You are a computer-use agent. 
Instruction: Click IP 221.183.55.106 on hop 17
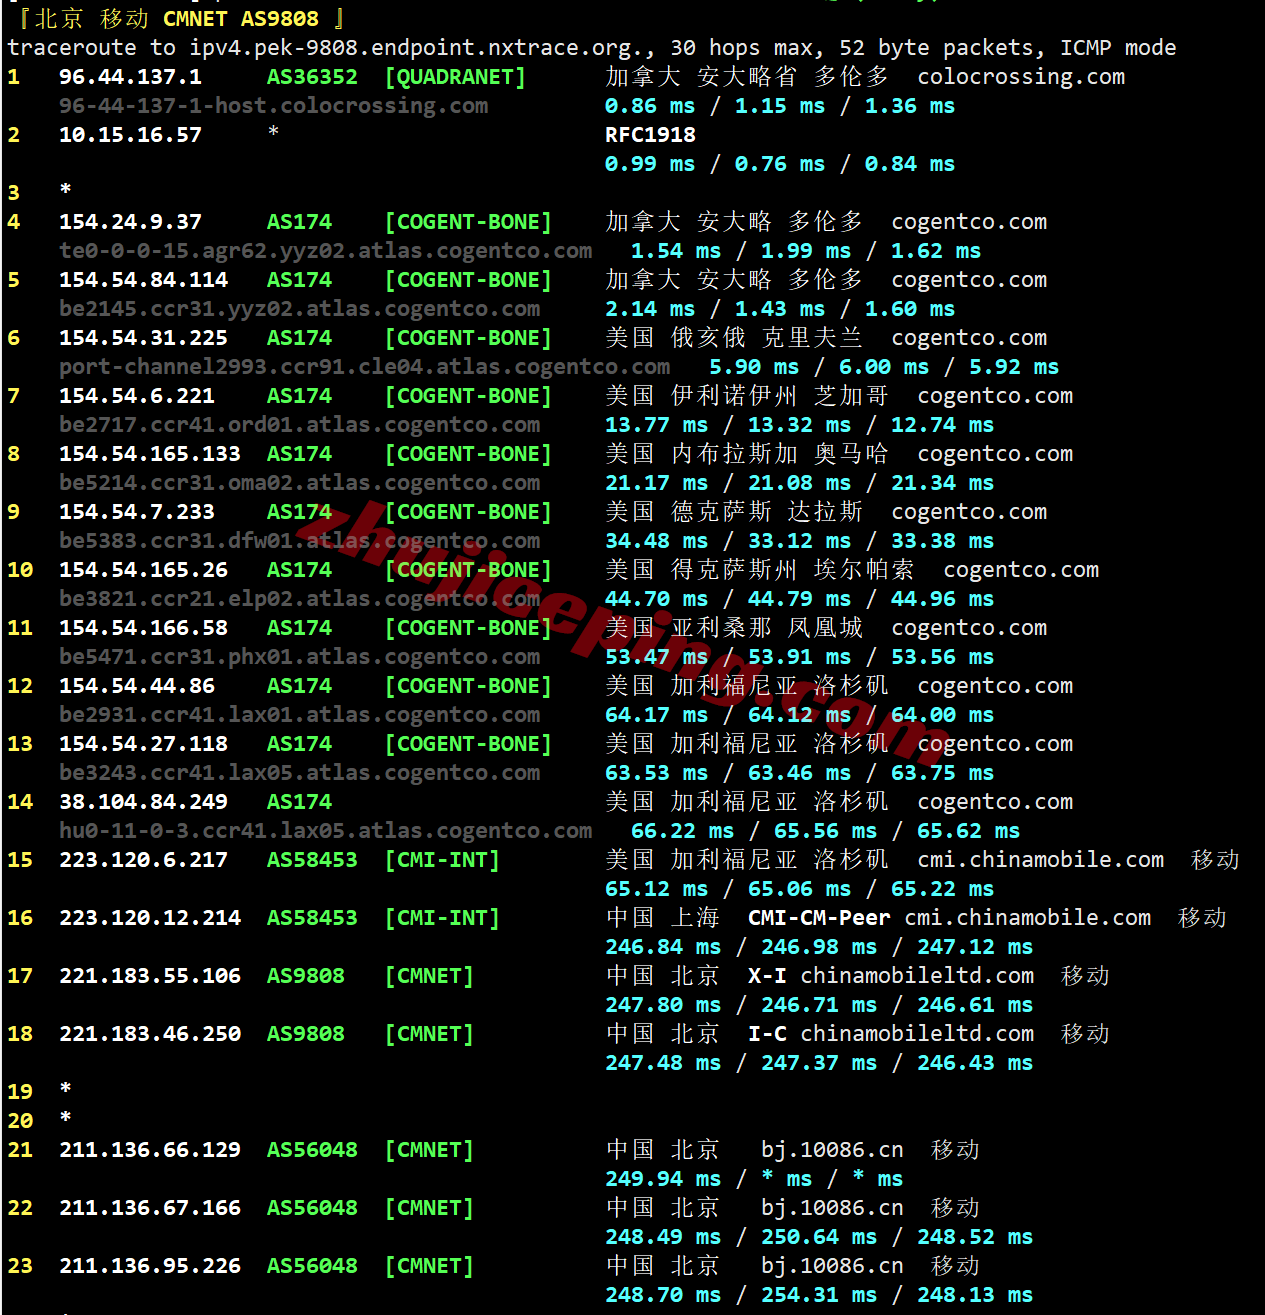coord(150,976)
